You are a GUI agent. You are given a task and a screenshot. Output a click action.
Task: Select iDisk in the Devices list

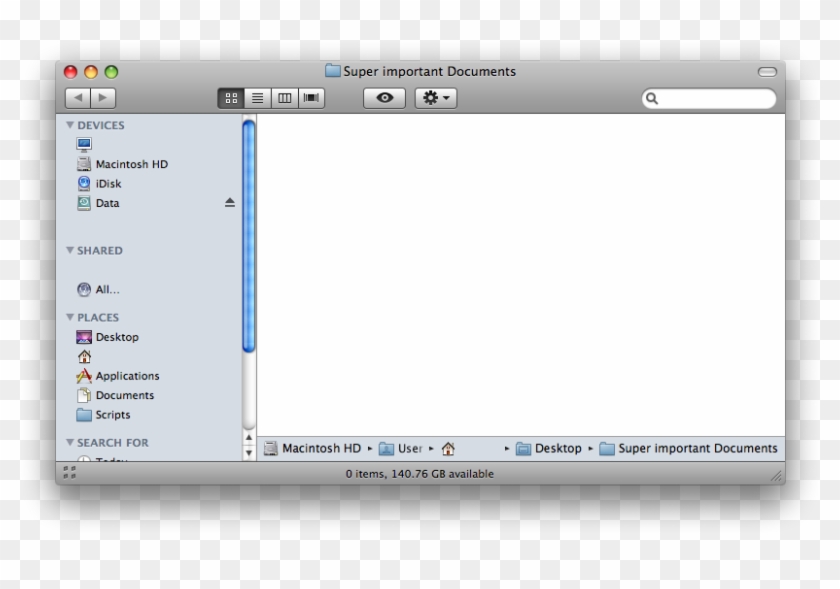108,183
